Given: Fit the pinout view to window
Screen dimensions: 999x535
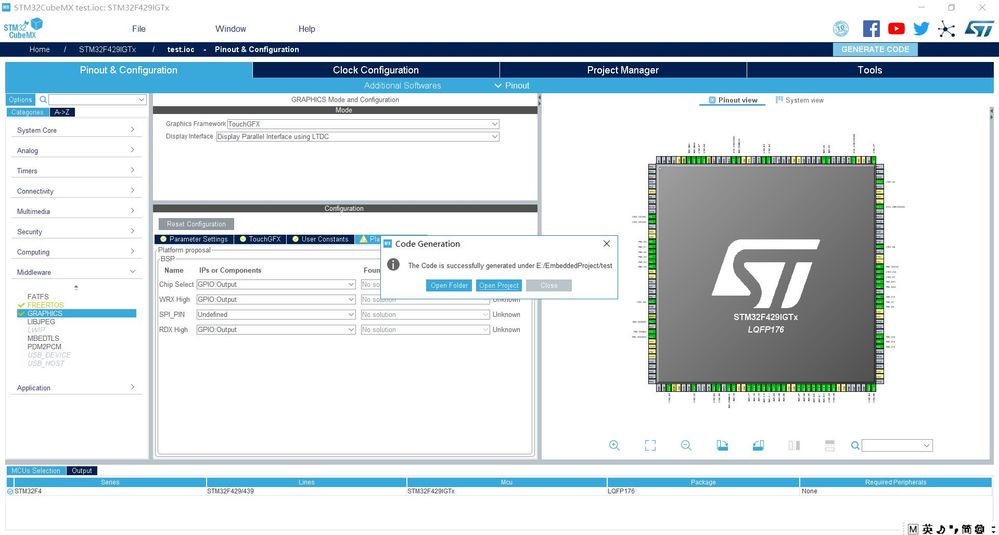Looking at the screenshot, I should tap(650, 445).
